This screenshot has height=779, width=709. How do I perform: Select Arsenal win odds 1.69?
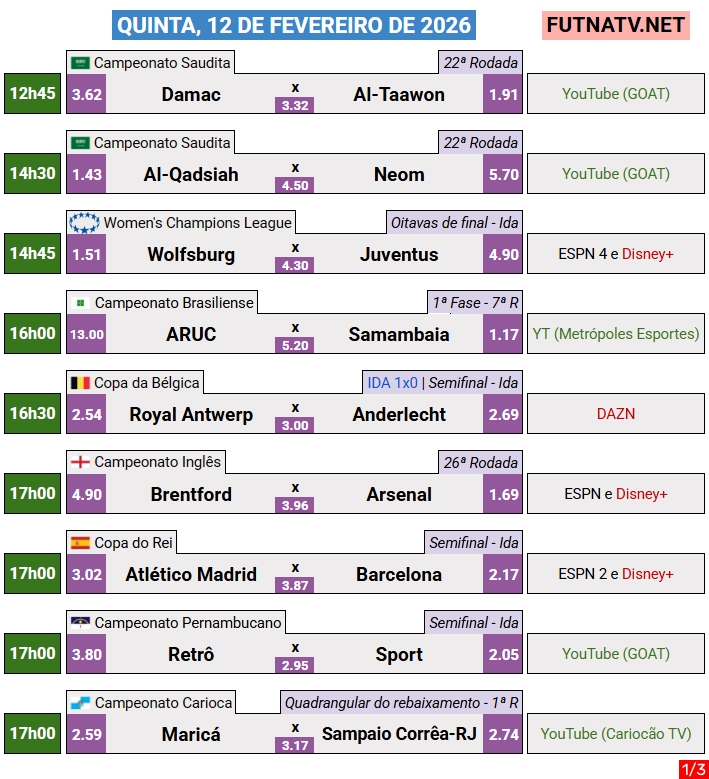(503, 494)
